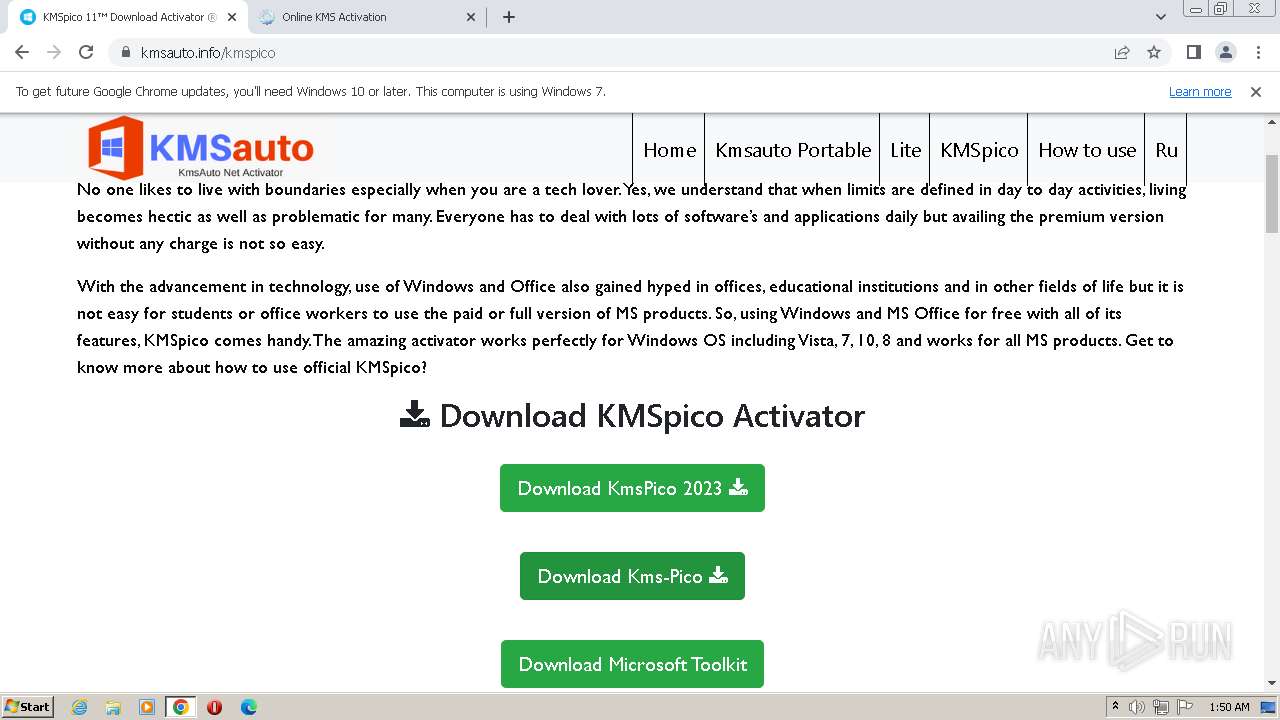Open Action Center flag tray icon
Image resolution: width=1280 pixels, height=720 pixels.
point(1185,707)
